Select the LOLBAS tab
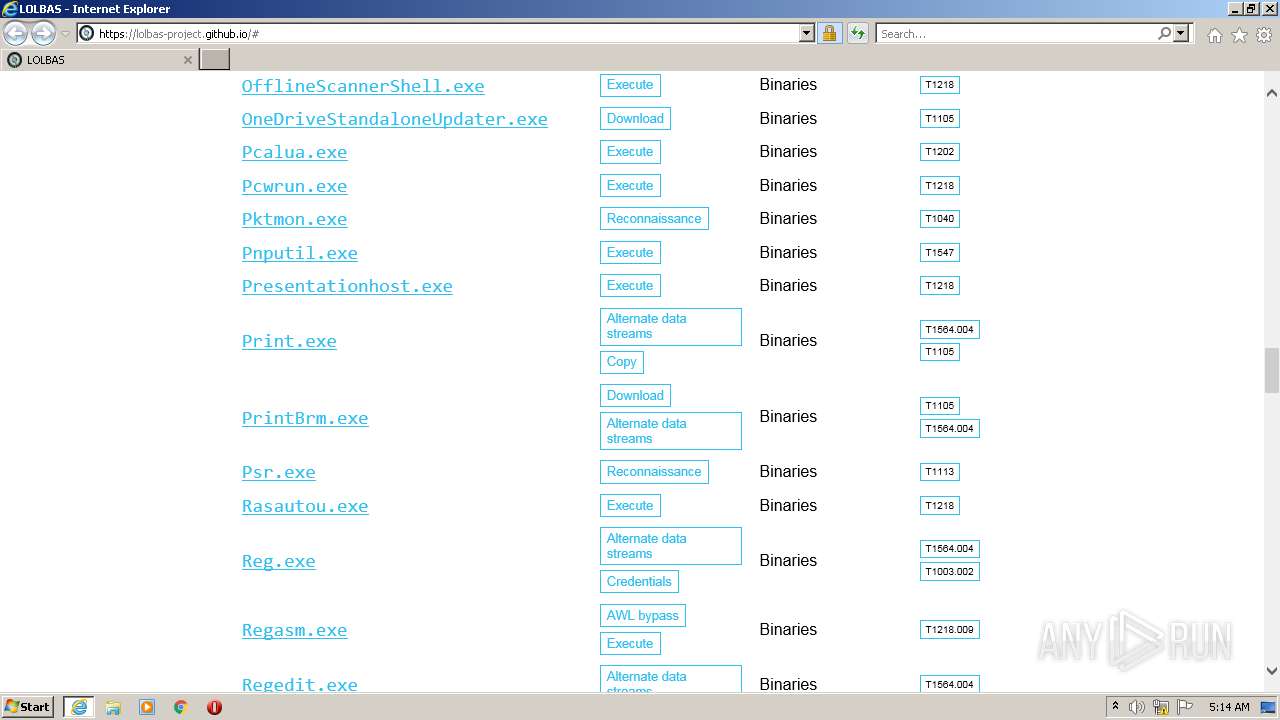Image resolution: width=1280 pixels, height=720 pixels. click(100, 60)
